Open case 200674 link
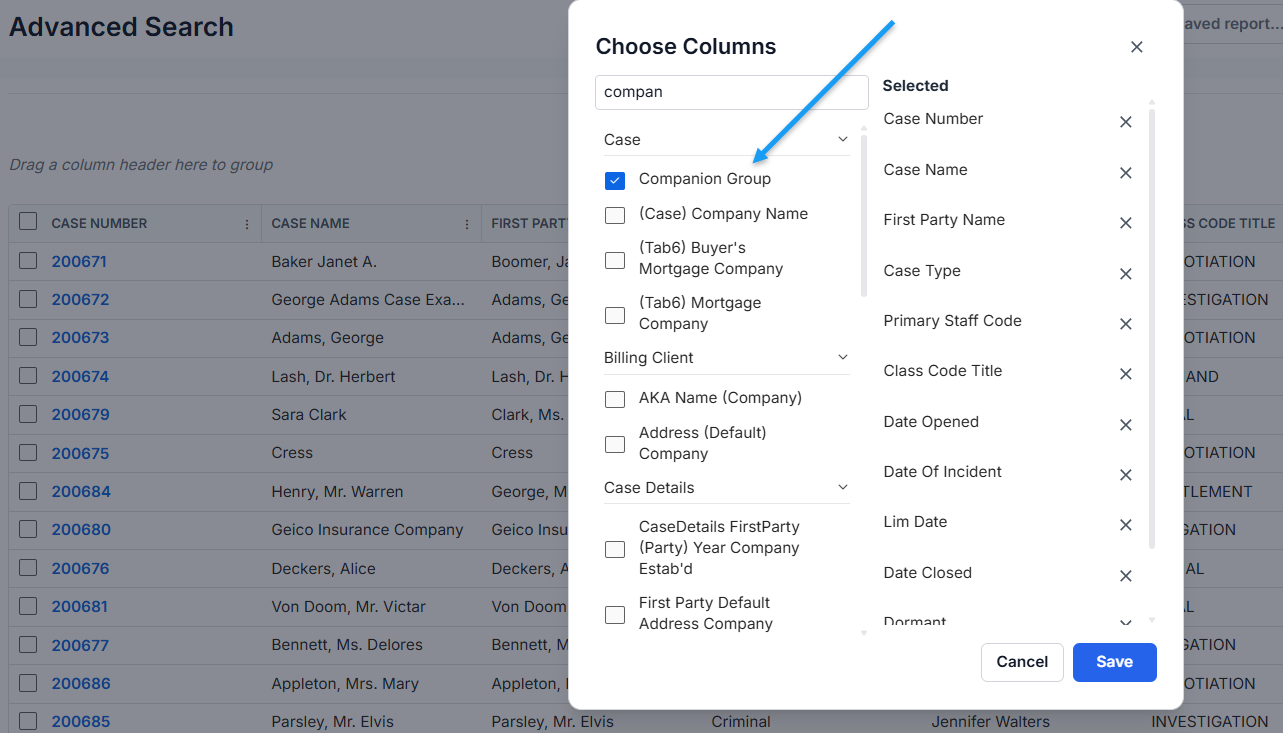Image resolution: width=1283 pixels, height=733 pixels. [80, 377]
